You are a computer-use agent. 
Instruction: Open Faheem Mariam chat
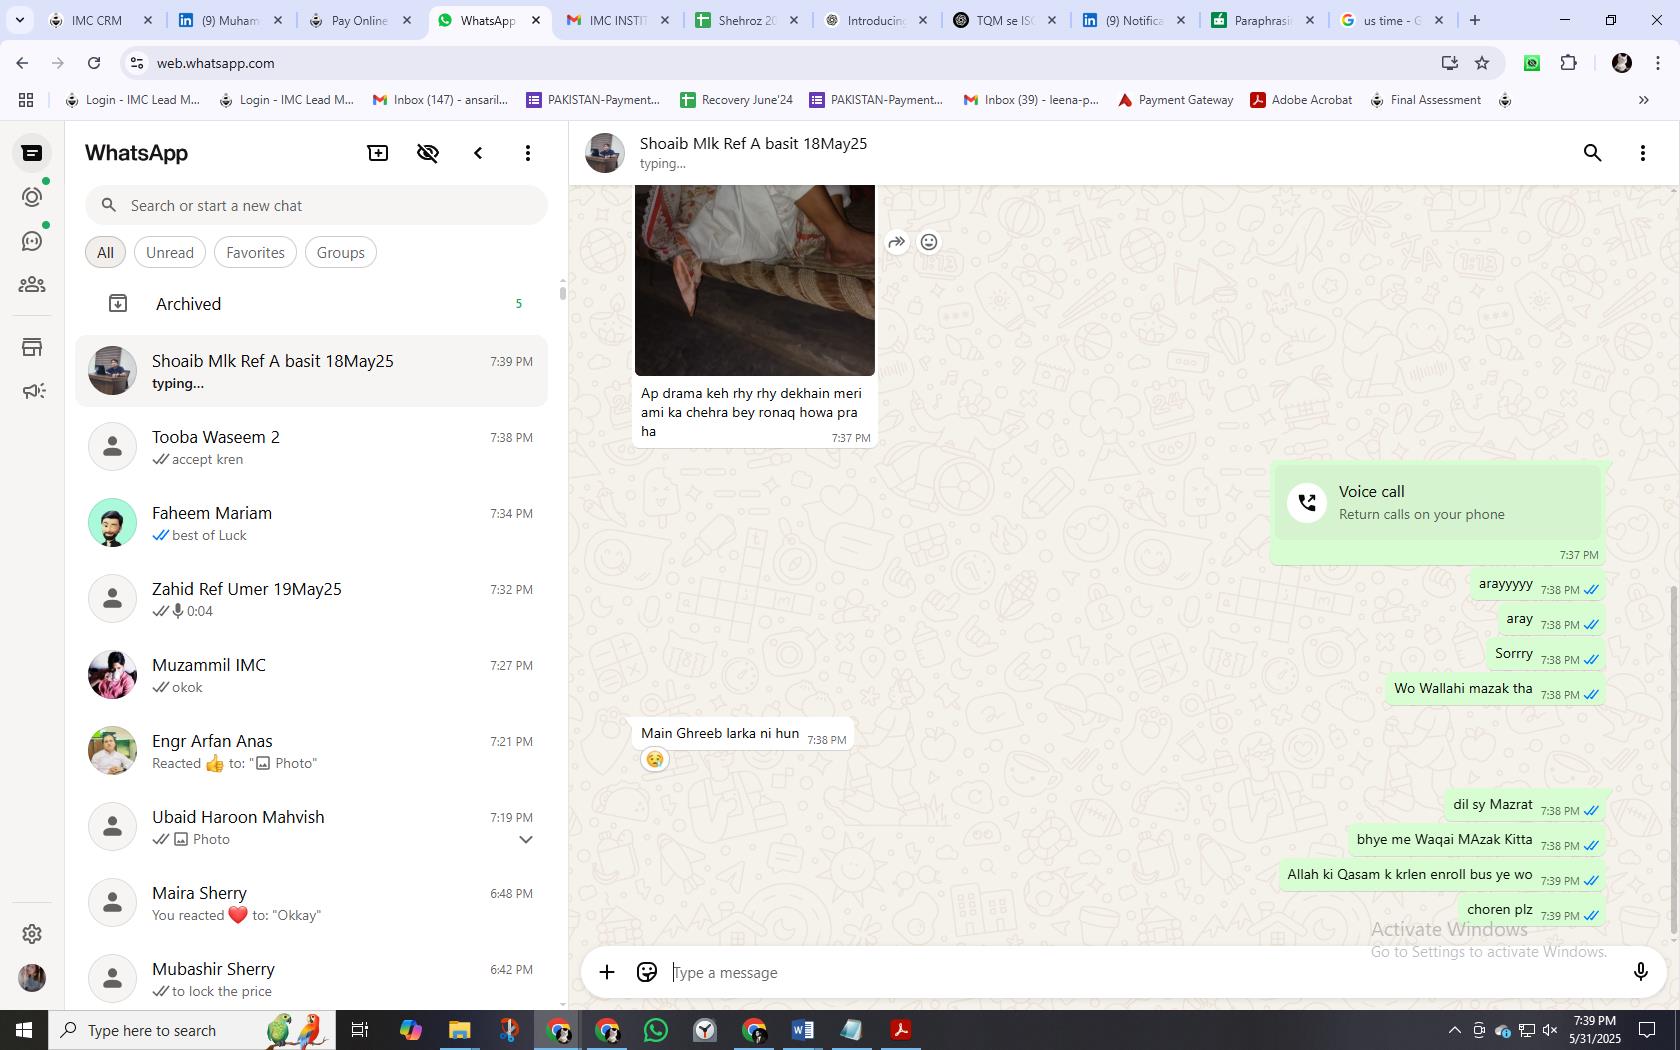point(312,523)
